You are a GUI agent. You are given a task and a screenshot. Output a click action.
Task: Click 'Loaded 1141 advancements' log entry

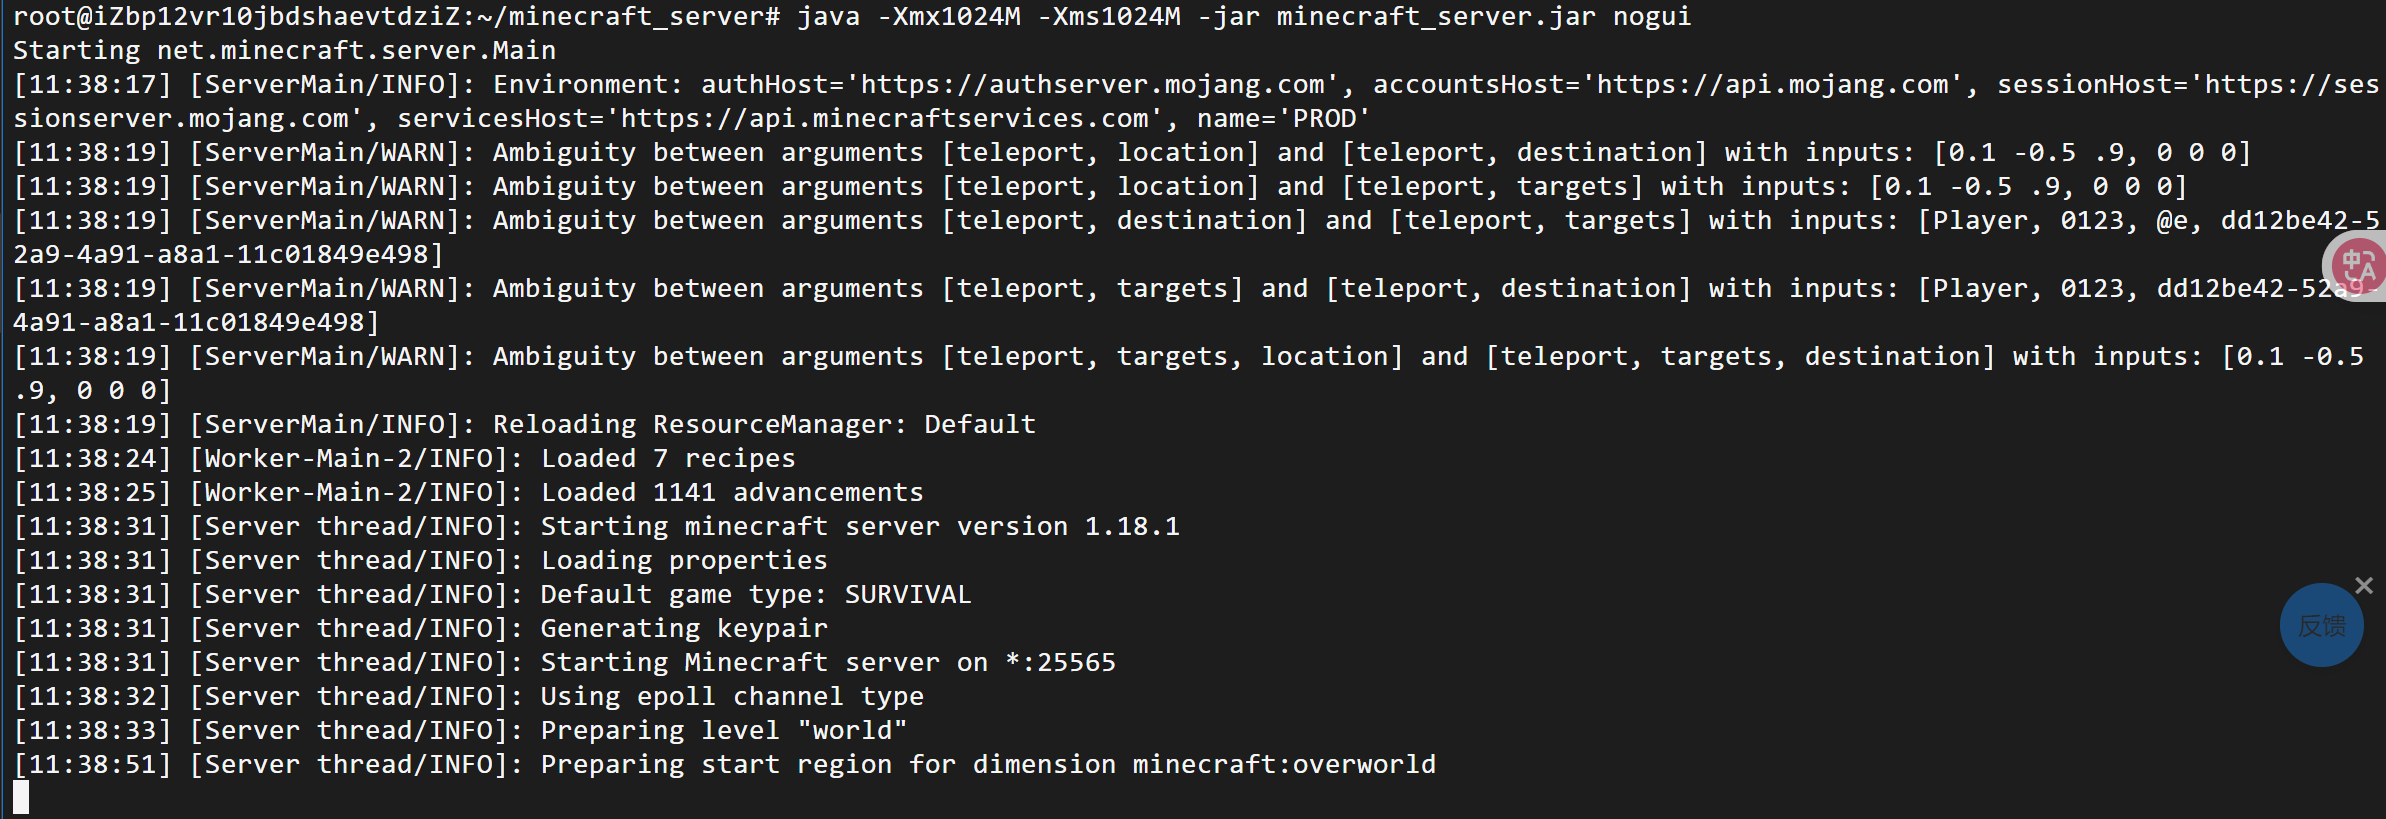tap(732, 493)
